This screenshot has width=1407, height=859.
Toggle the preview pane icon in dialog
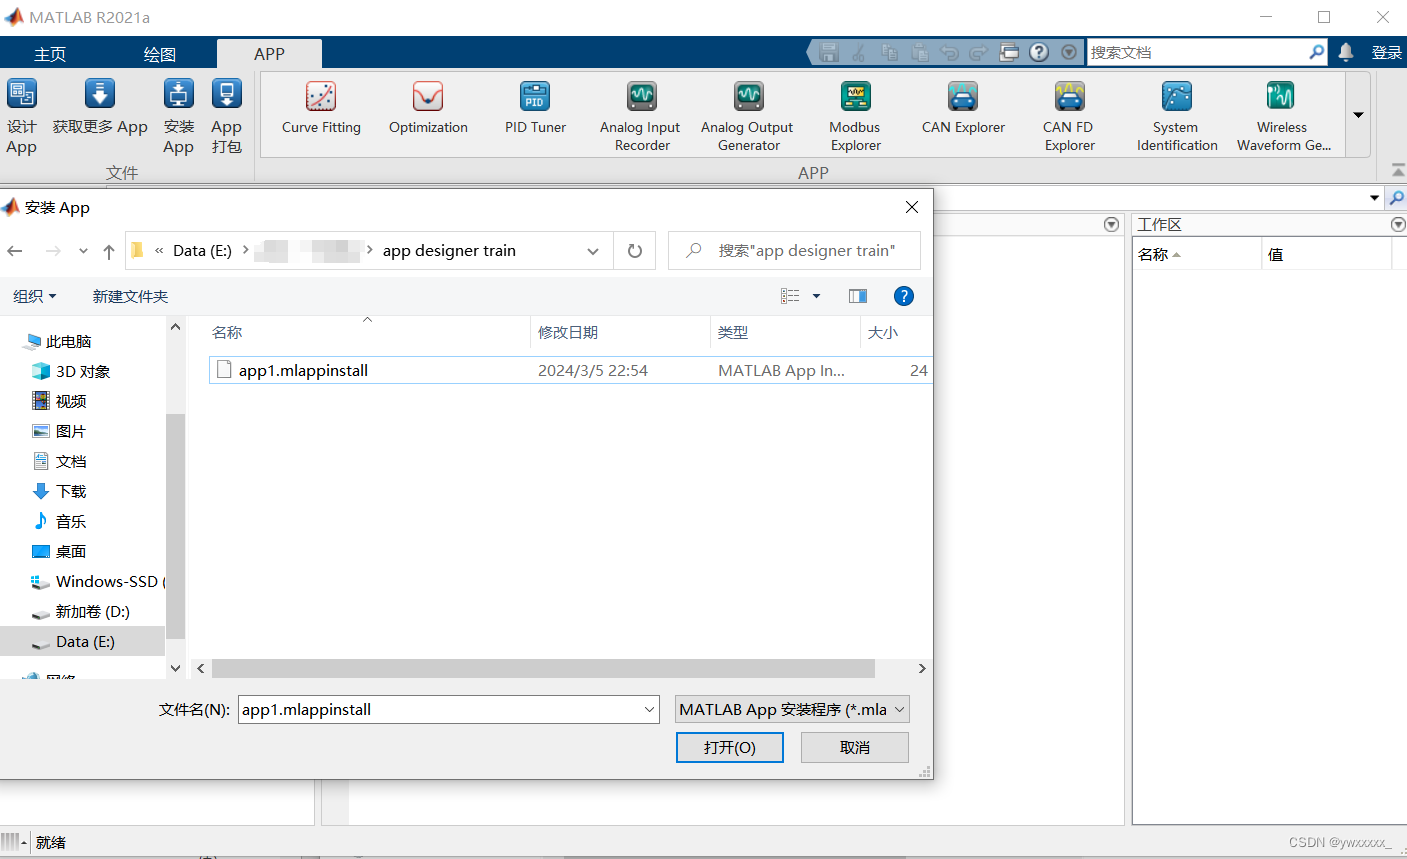[x=858, y=296]
